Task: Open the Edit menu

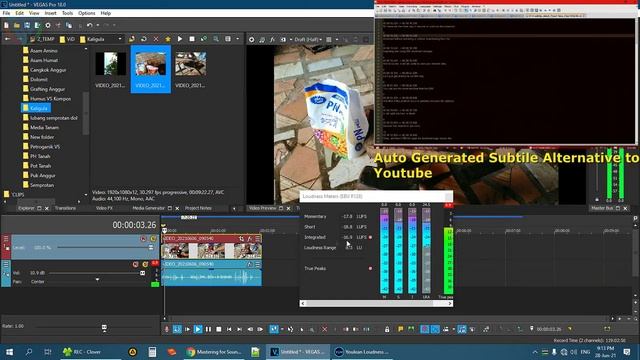Action: pyautogui.click(x=19, y=13)
